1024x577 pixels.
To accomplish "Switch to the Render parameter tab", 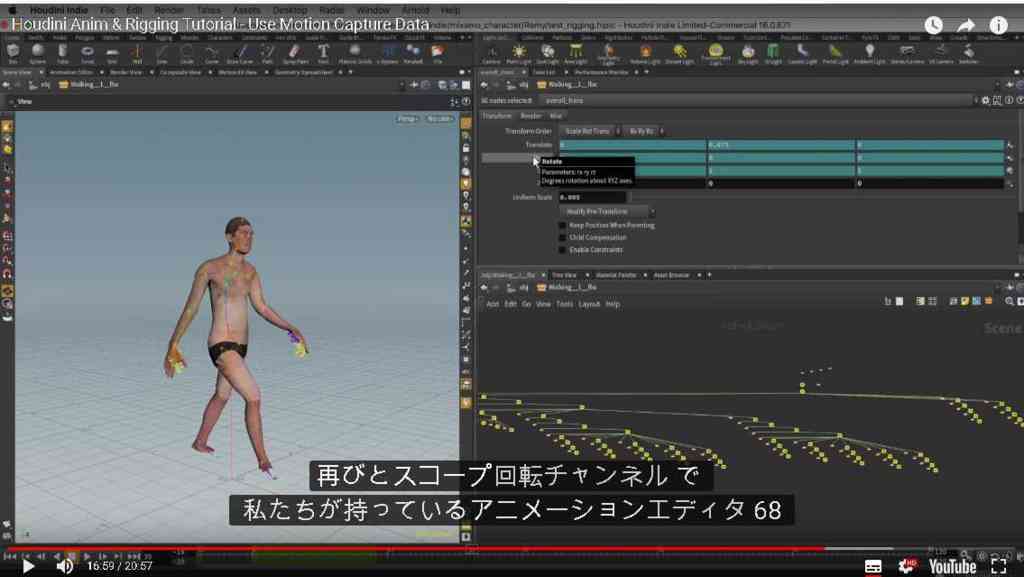I will 530,116.
